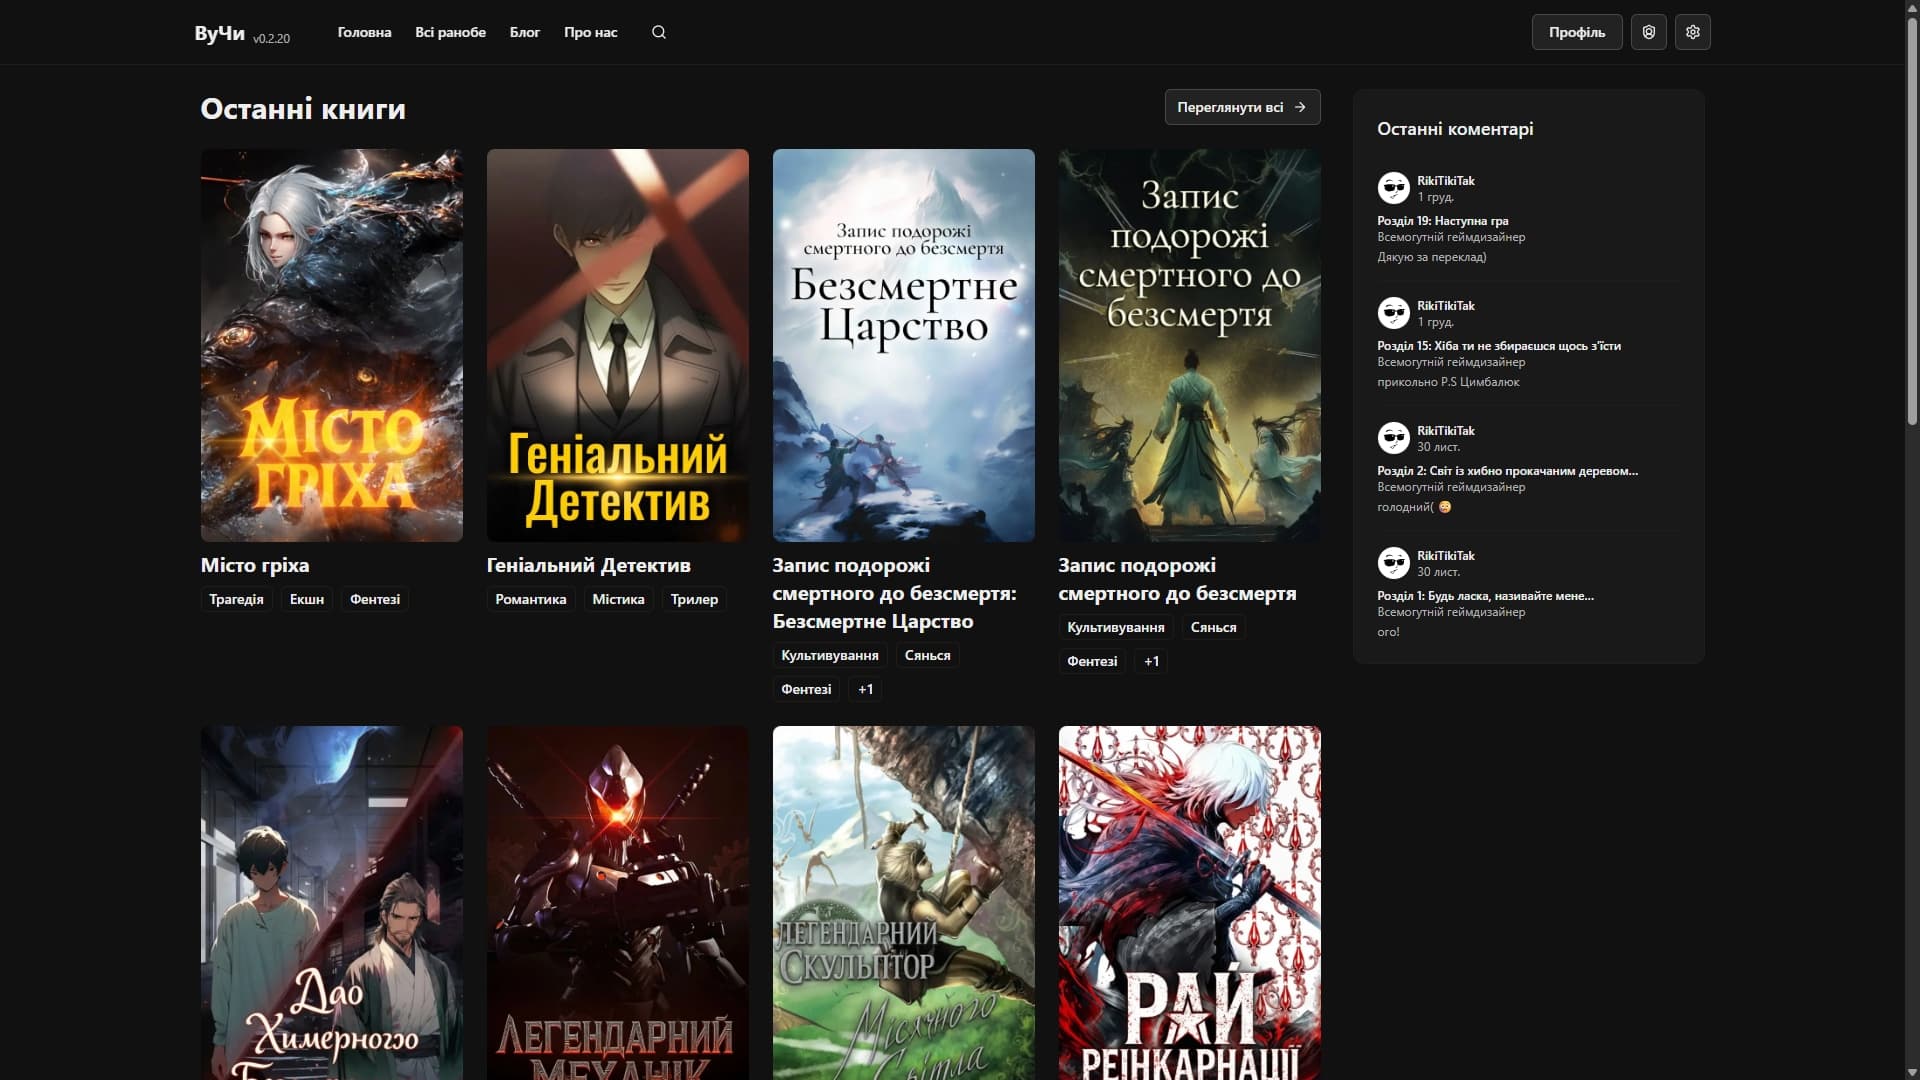Click Переглянути всі button
This screenshot has width=1920, height=1080.
1242,107
